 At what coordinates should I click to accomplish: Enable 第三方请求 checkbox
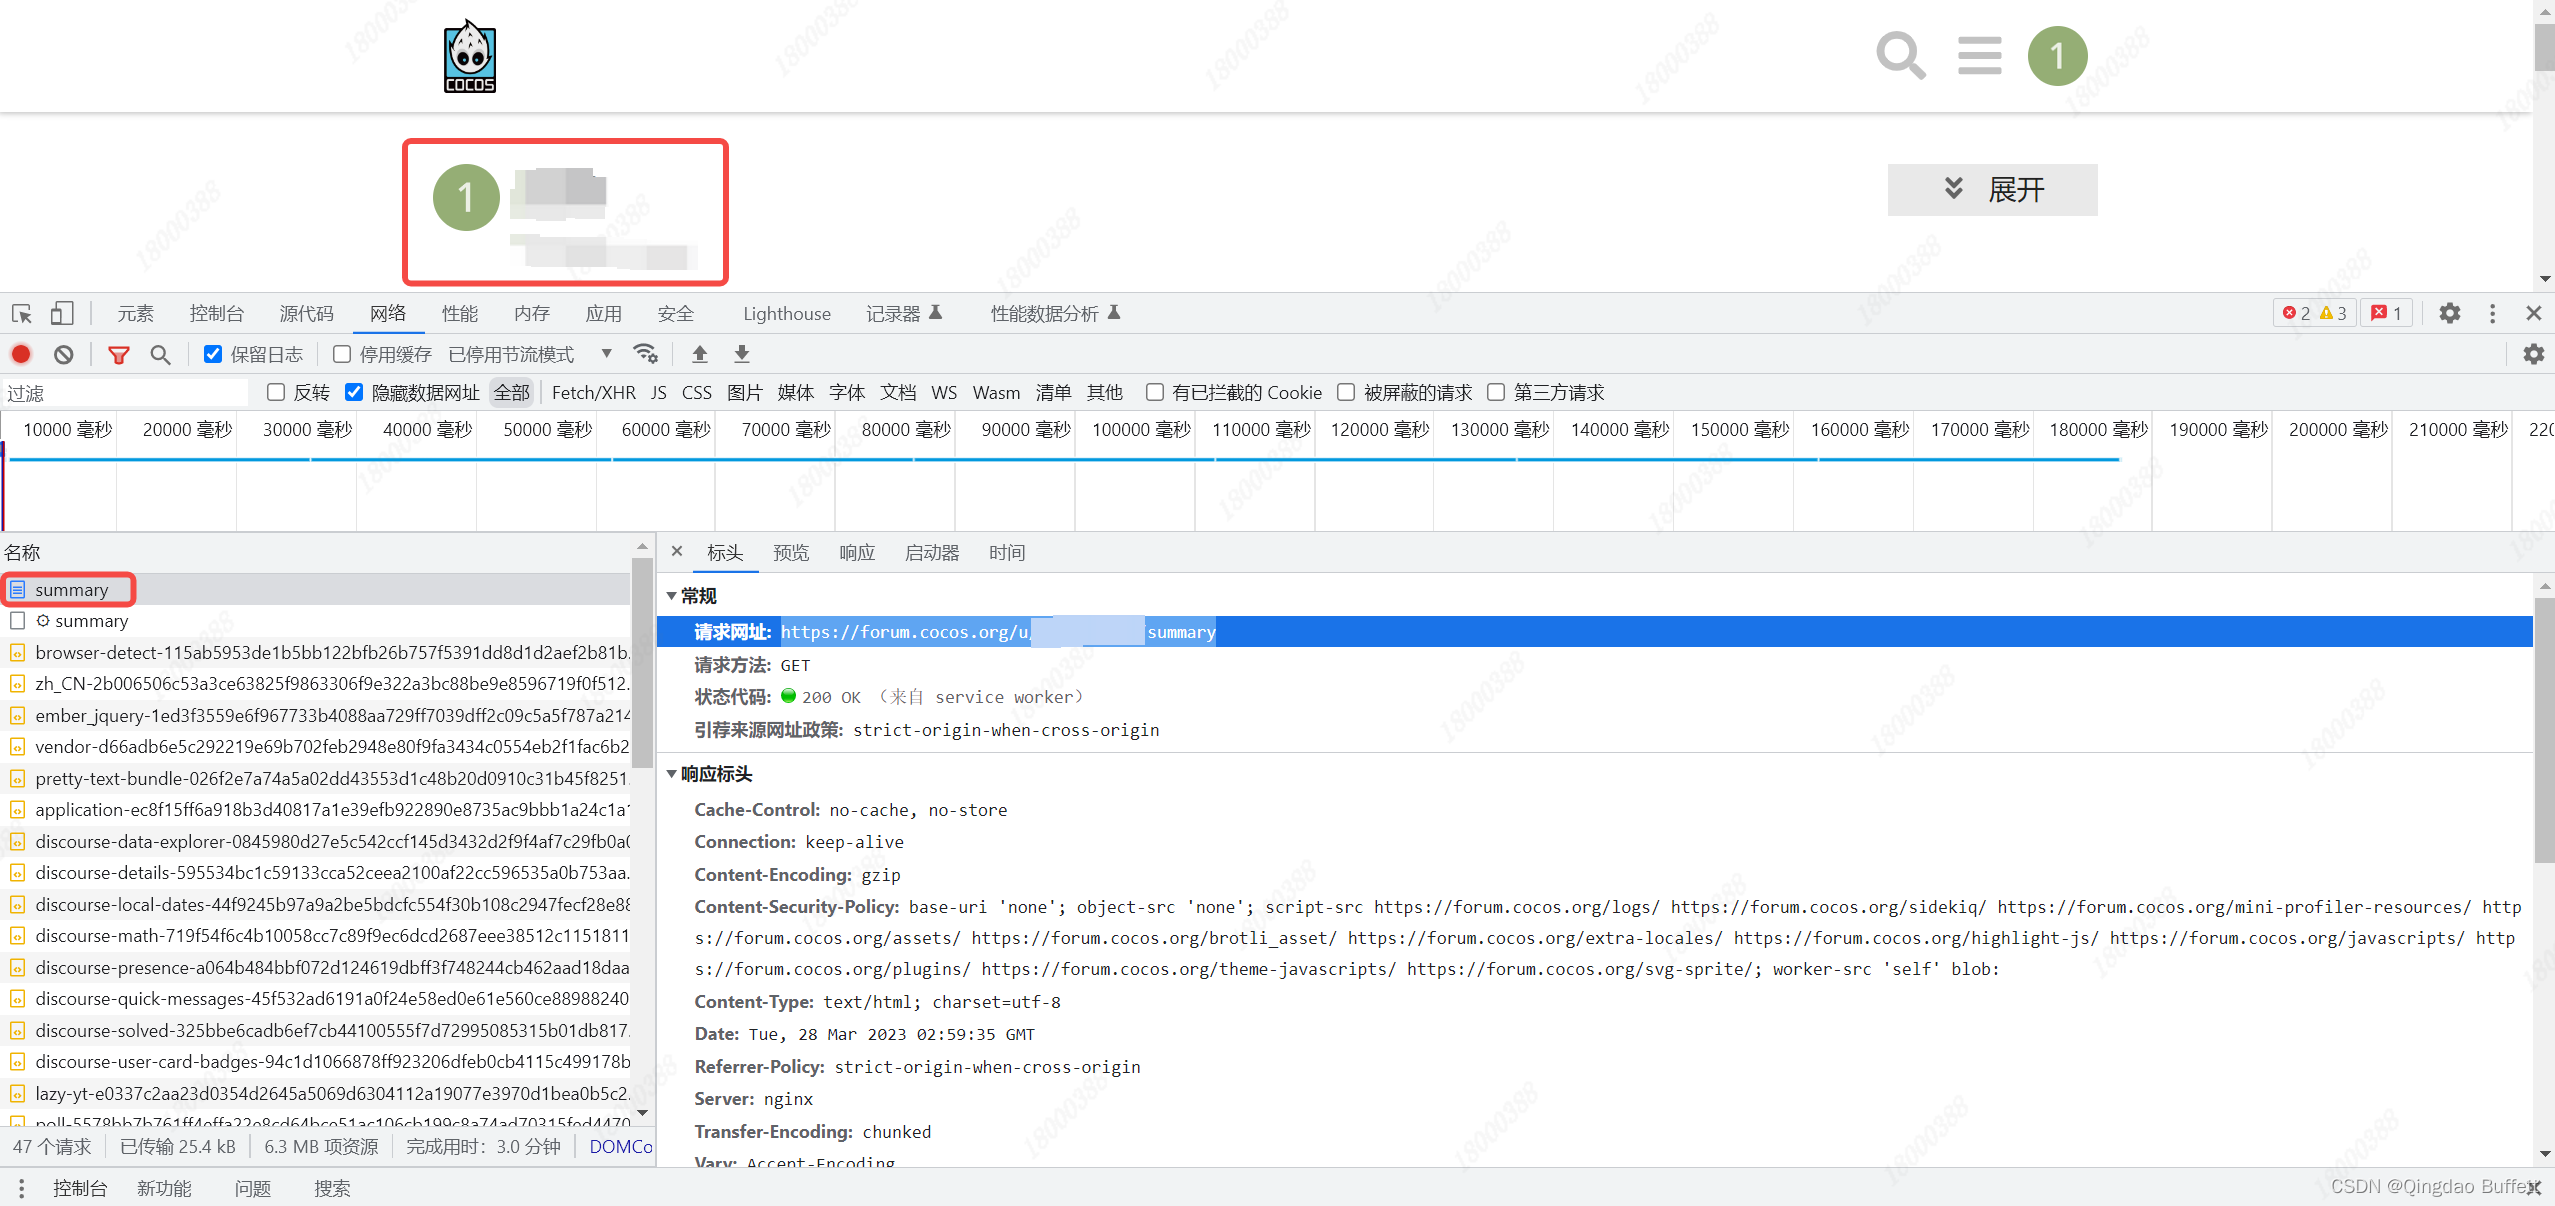click(1496, 392)
